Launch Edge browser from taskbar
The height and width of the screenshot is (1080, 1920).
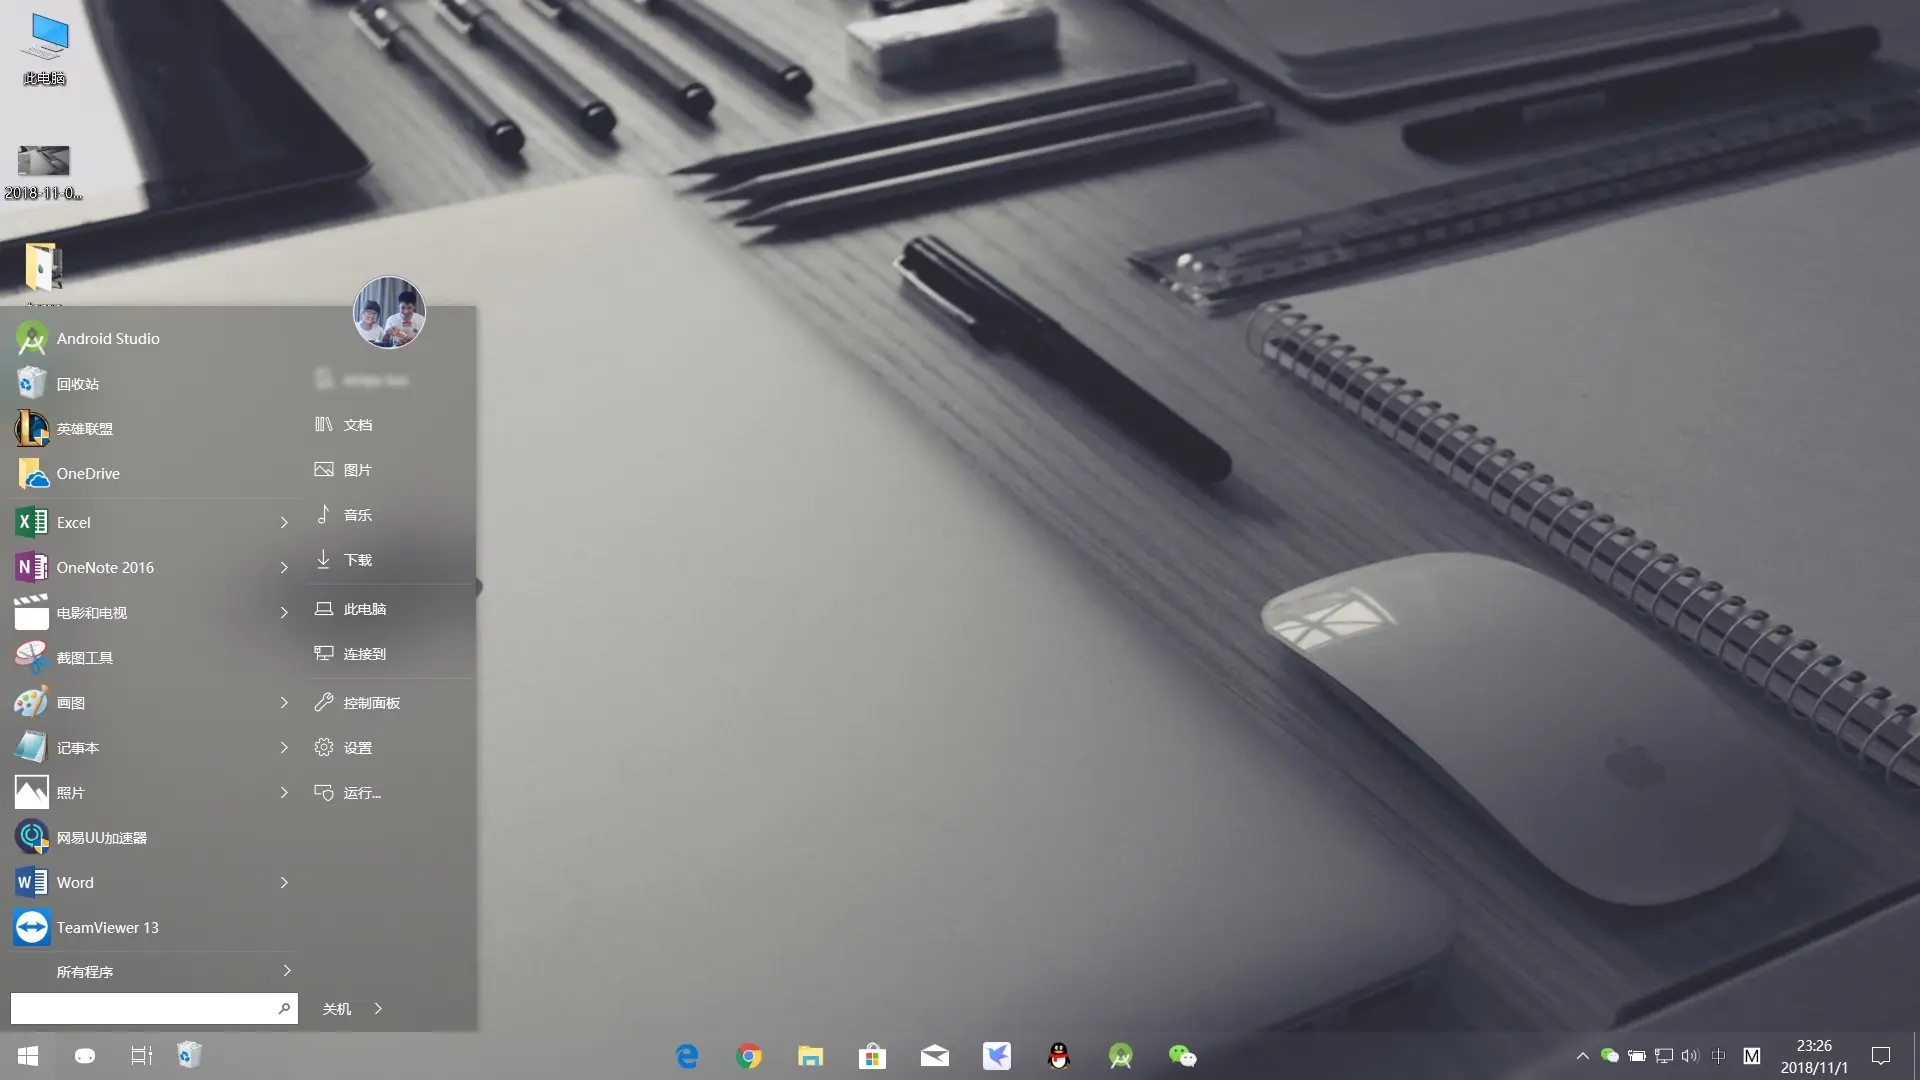tap(687, 1056)
